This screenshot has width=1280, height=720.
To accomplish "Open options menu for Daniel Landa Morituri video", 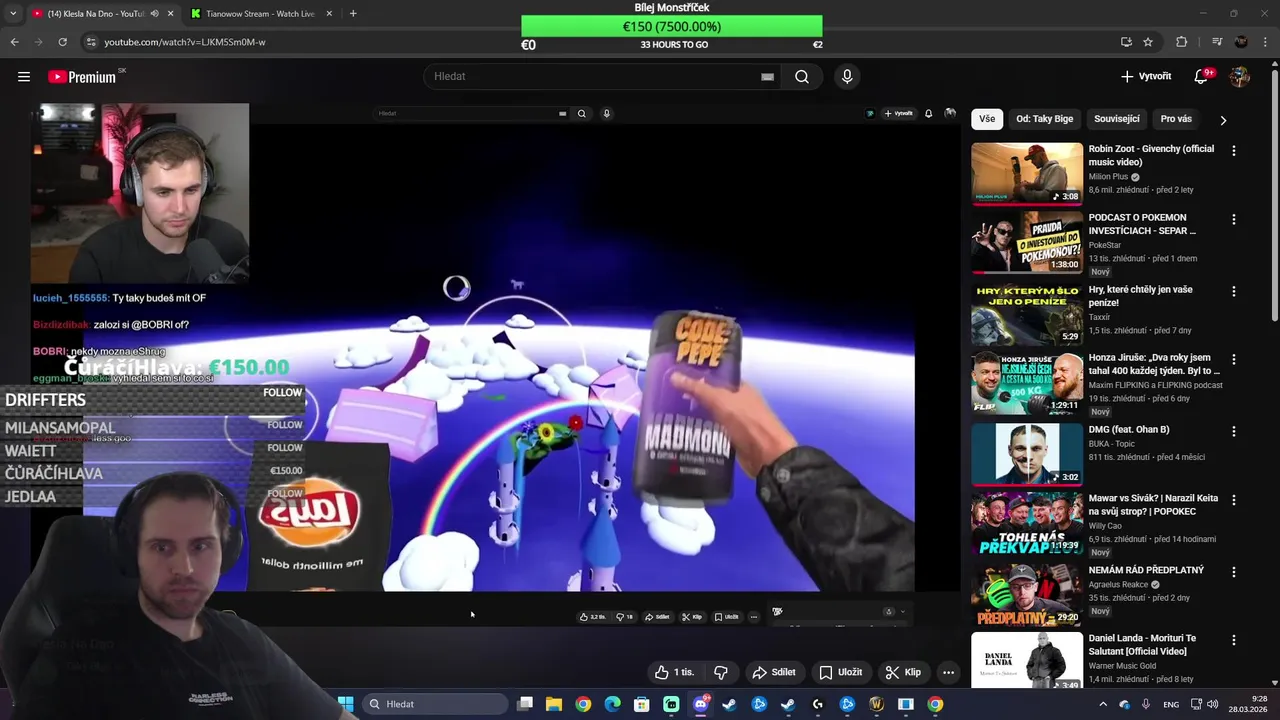I will tap(1233, 640).
